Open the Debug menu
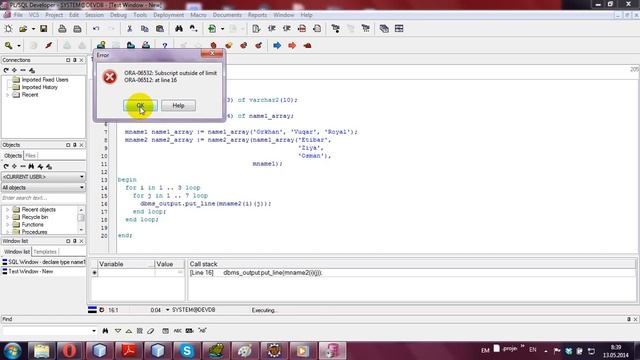The height and width of the screenshot is (360, 640). pos(118,15)
